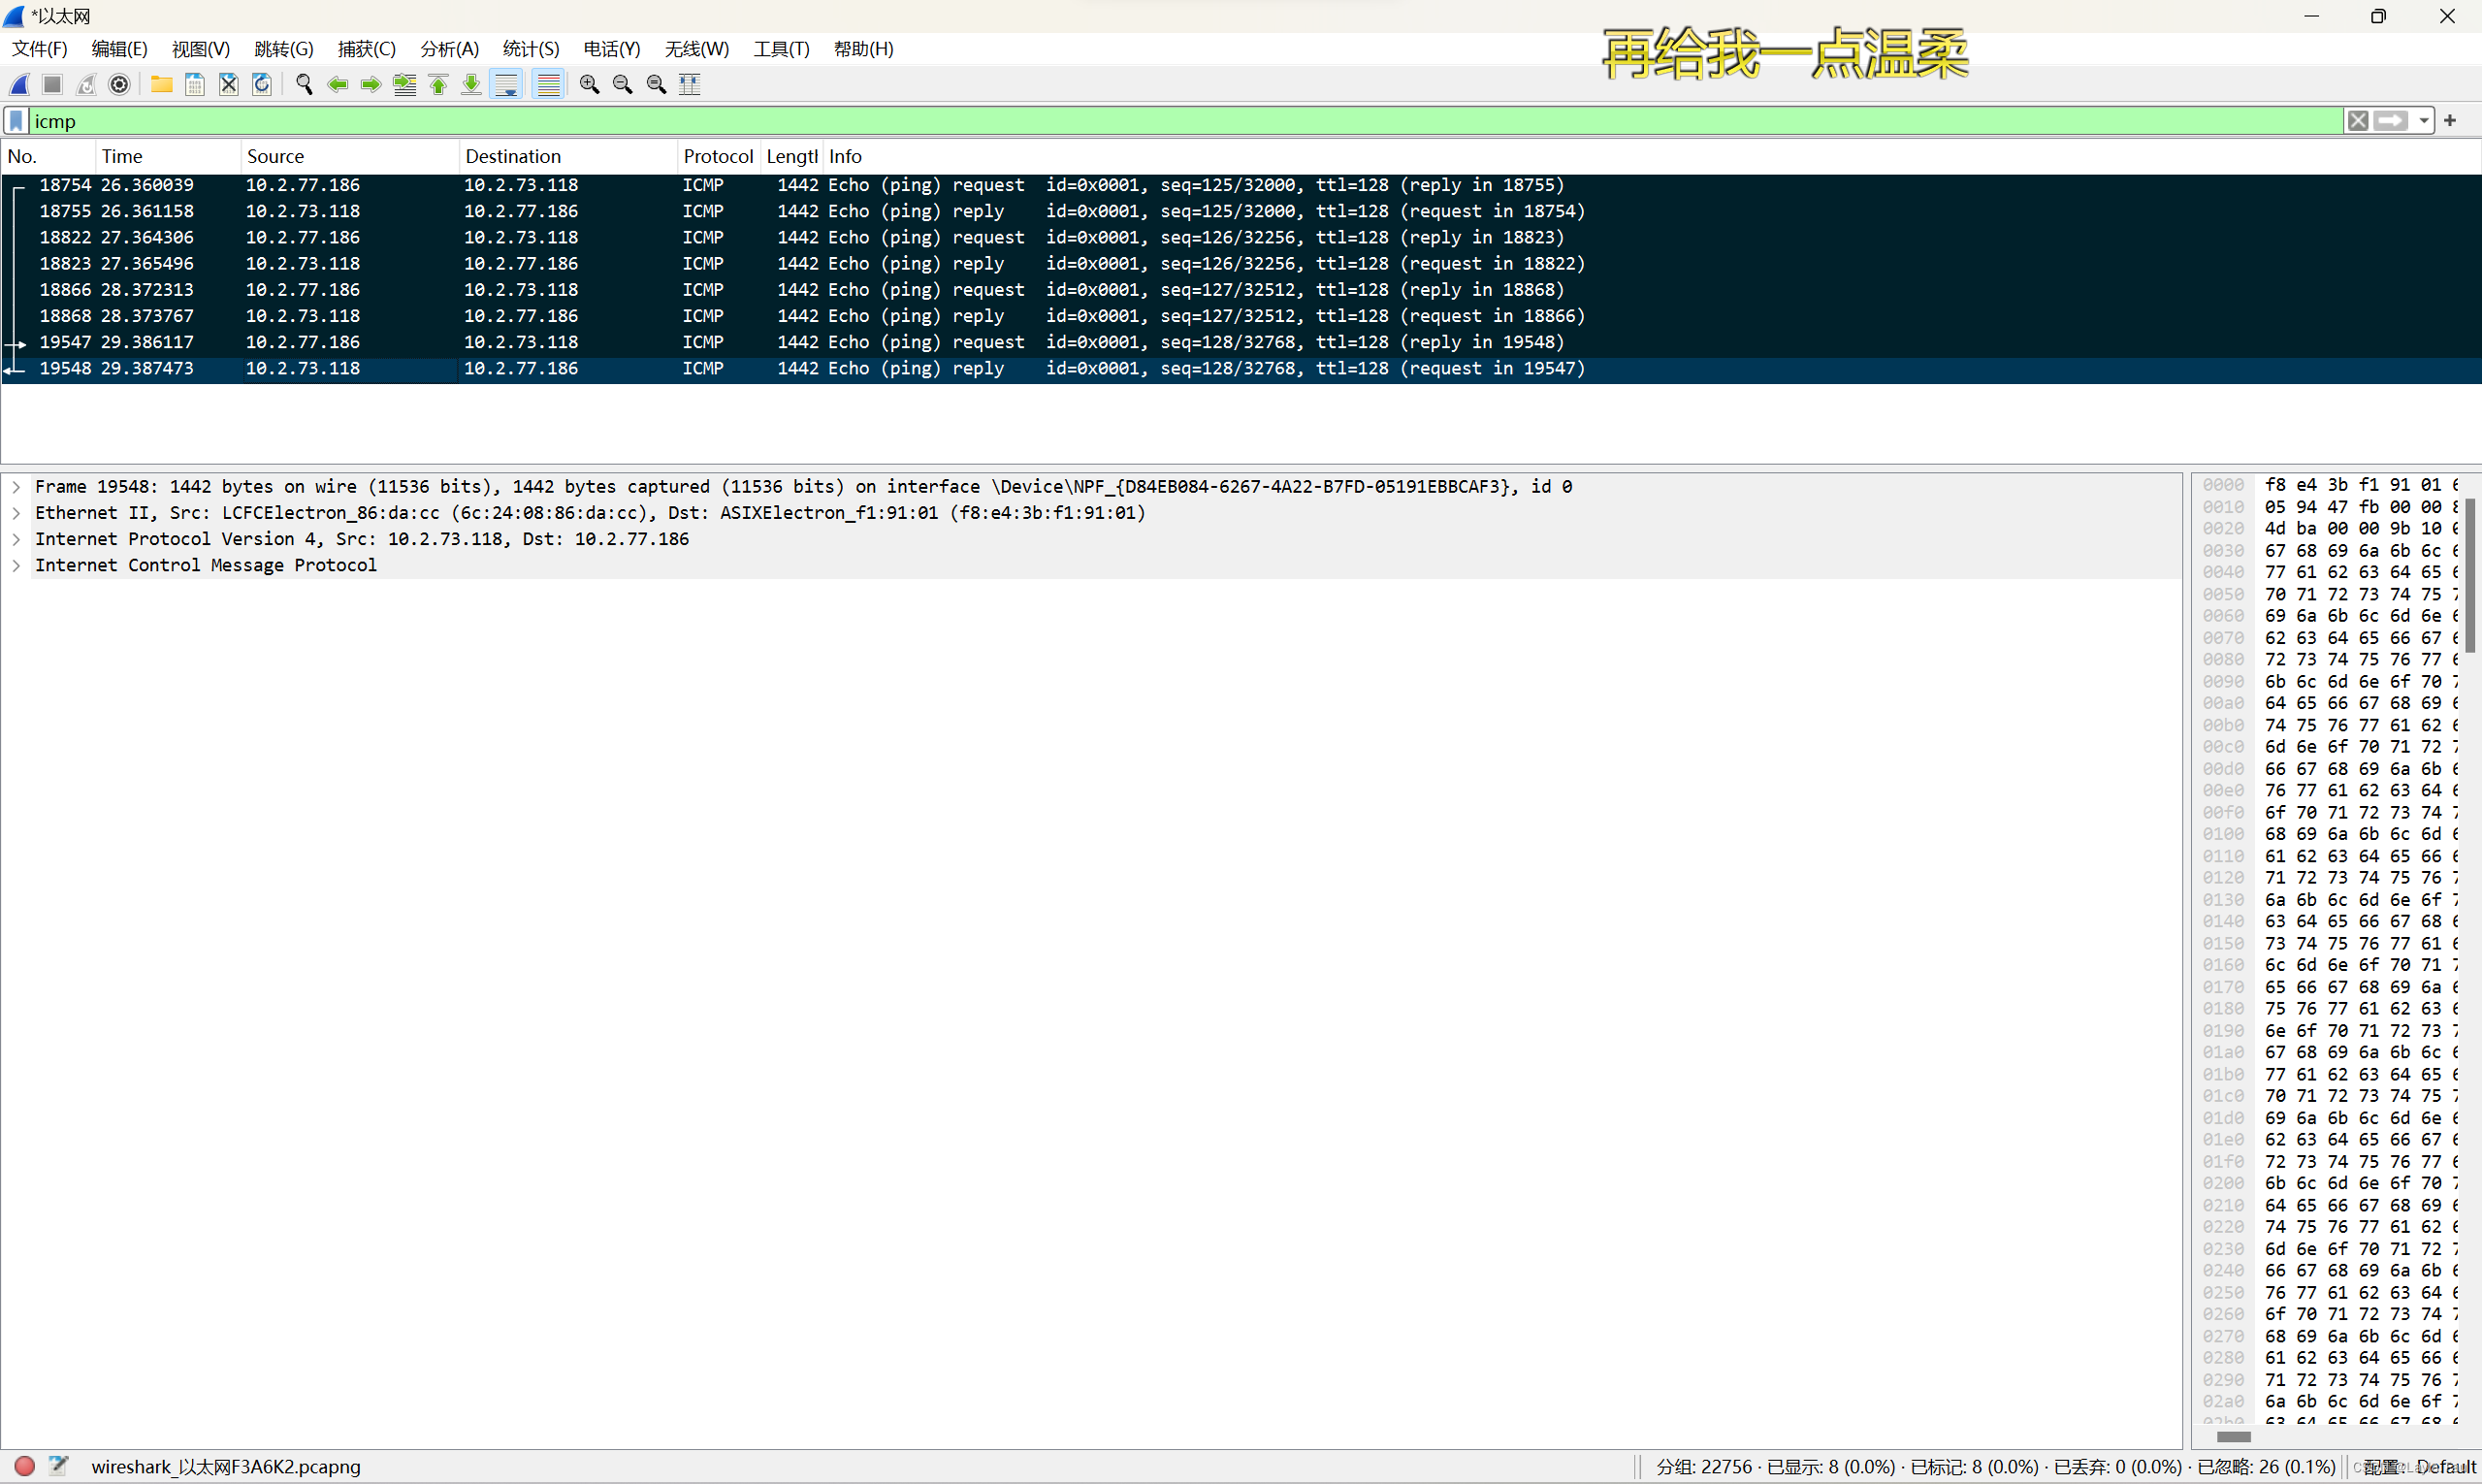Open the 帮助(H) menu
This screenshot has width=2482, height=1484.
[863, 49]
